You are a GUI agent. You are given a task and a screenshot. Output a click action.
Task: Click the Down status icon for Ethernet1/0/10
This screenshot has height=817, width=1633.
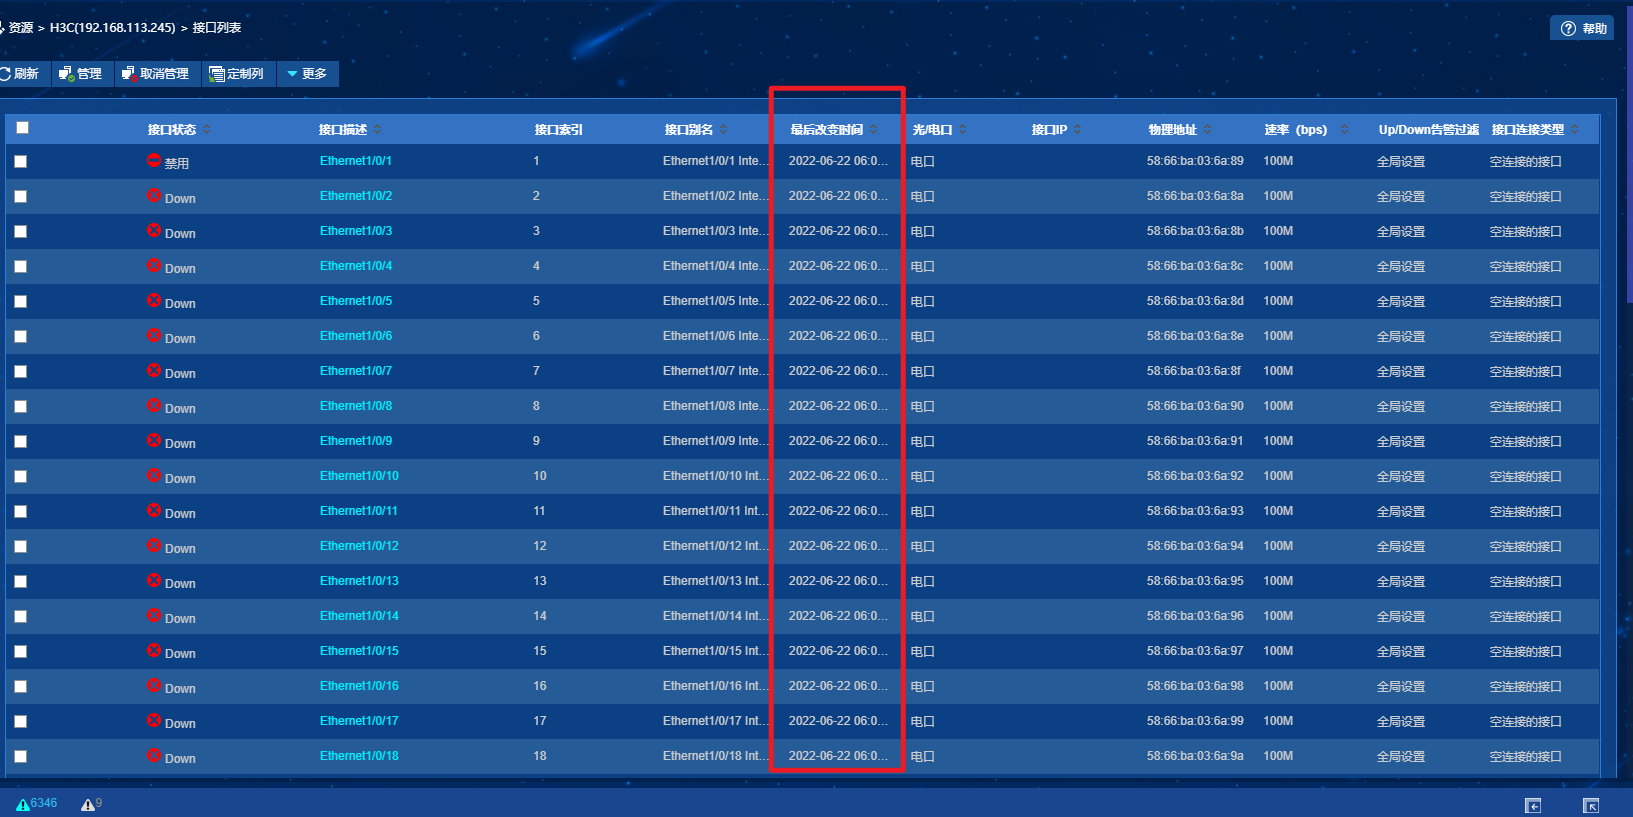tap(154, 475)
